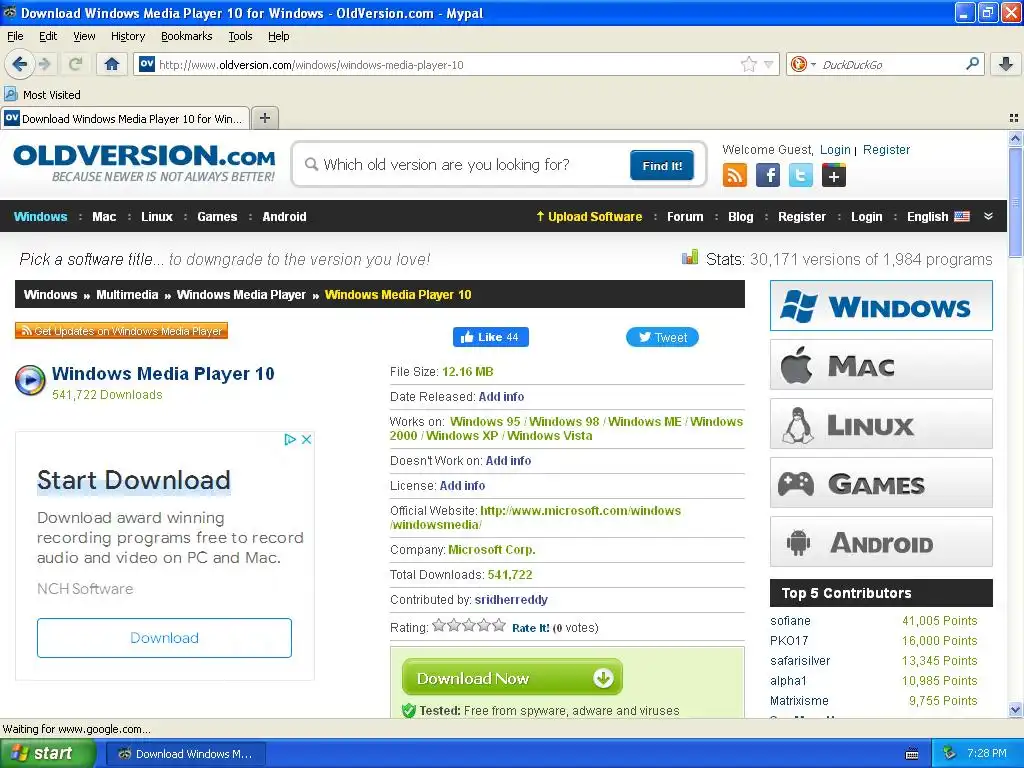Select the Games platform banner
This screenshot has height=768, width=1024.
click(x=881, y=483)
